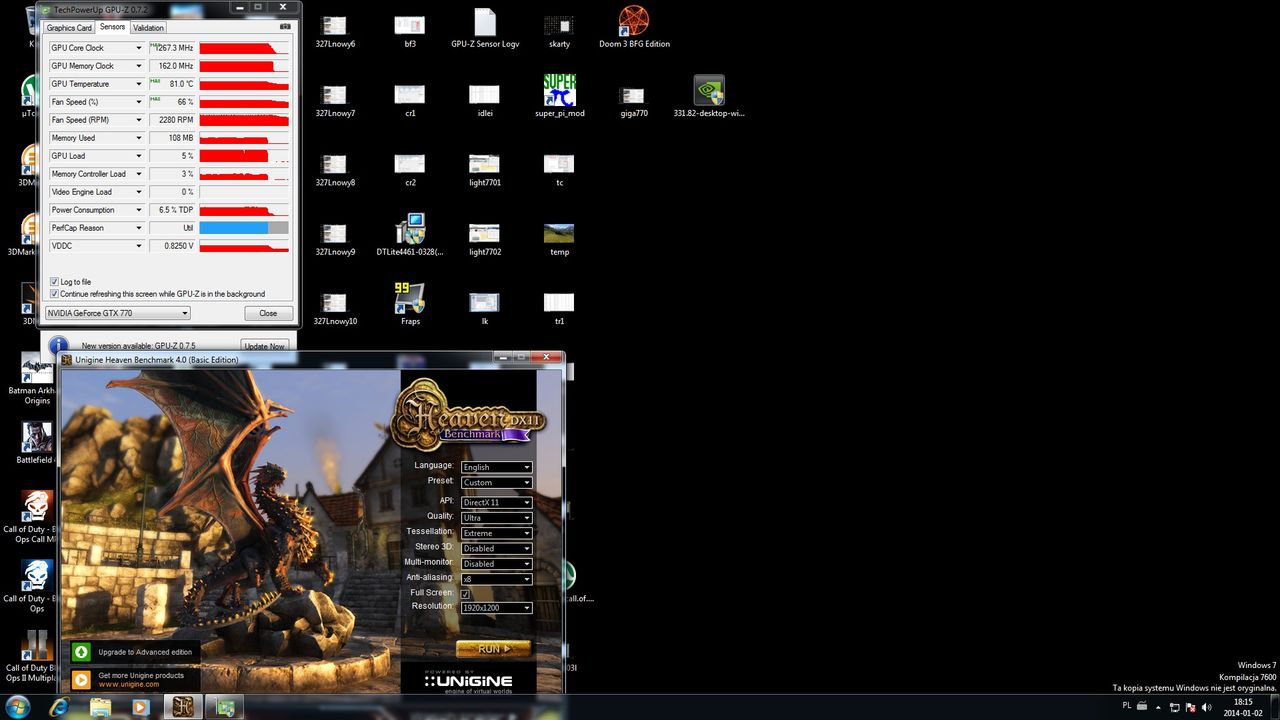The image size is (1280, 720).
Task: Open the Anti-aliasing dropdown showing x8
Action: pyautogui.click(x=496, y=578)
